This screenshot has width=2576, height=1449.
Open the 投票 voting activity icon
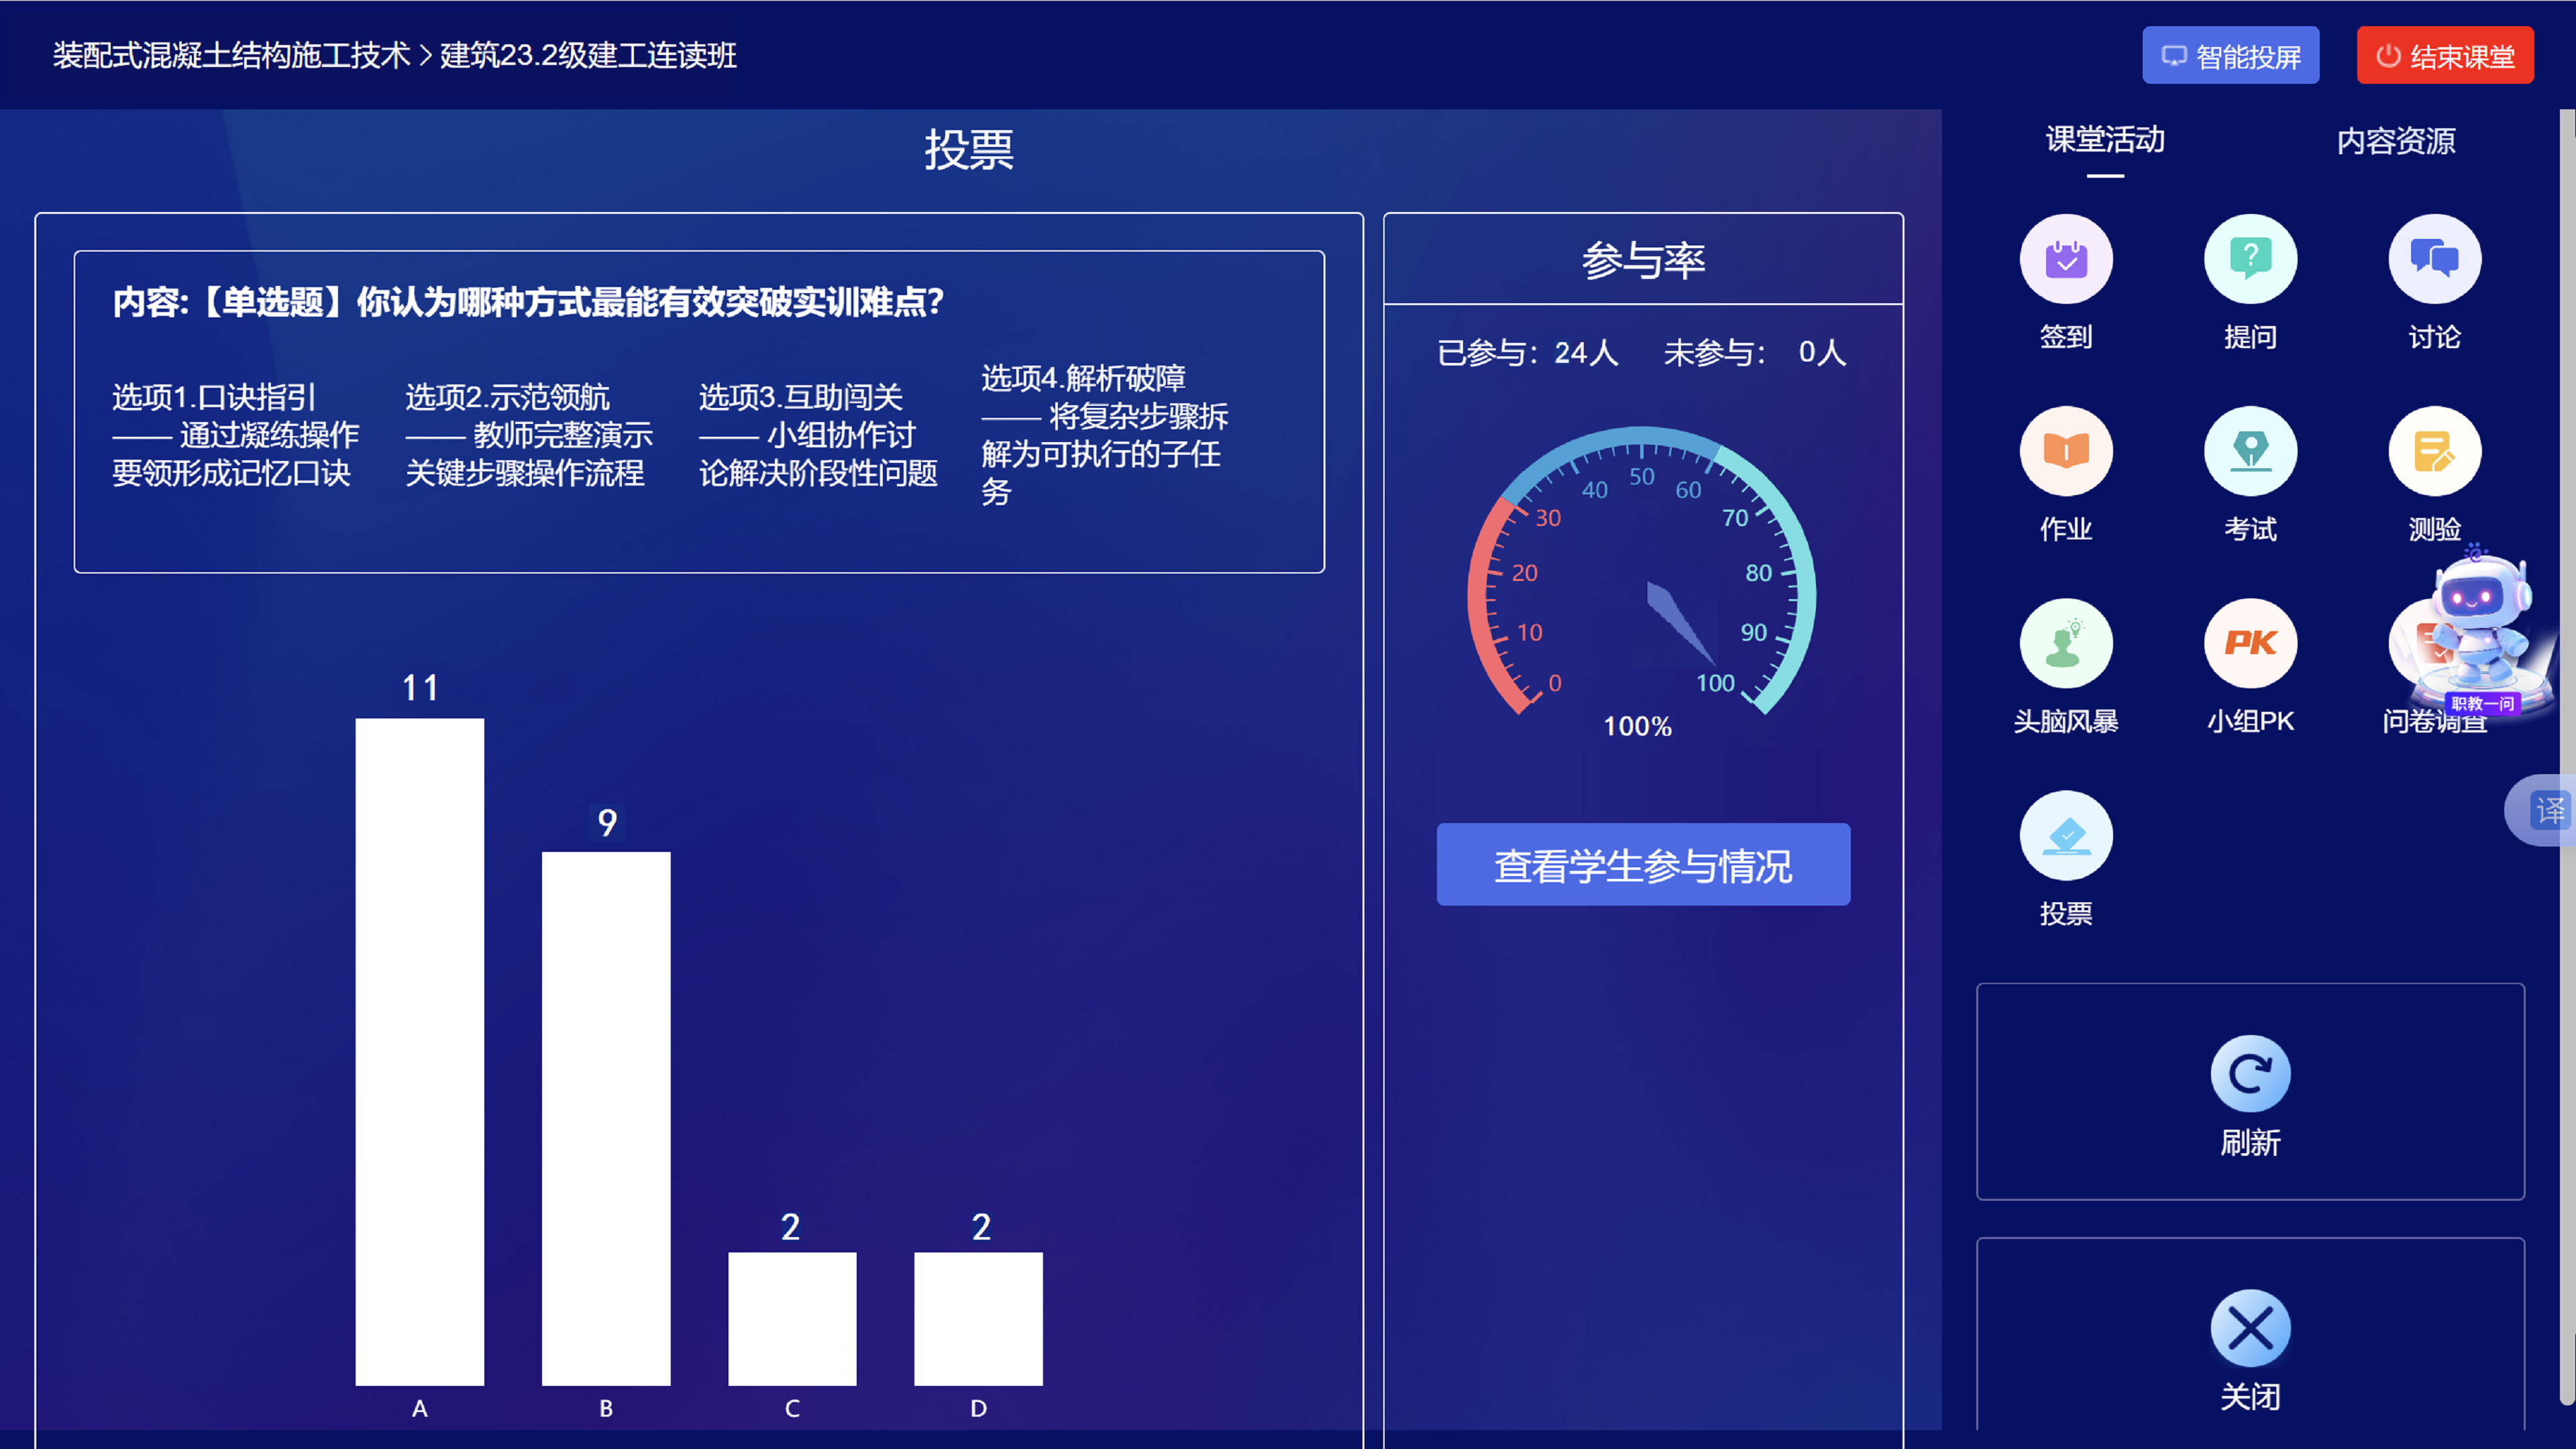(2066, 835)
